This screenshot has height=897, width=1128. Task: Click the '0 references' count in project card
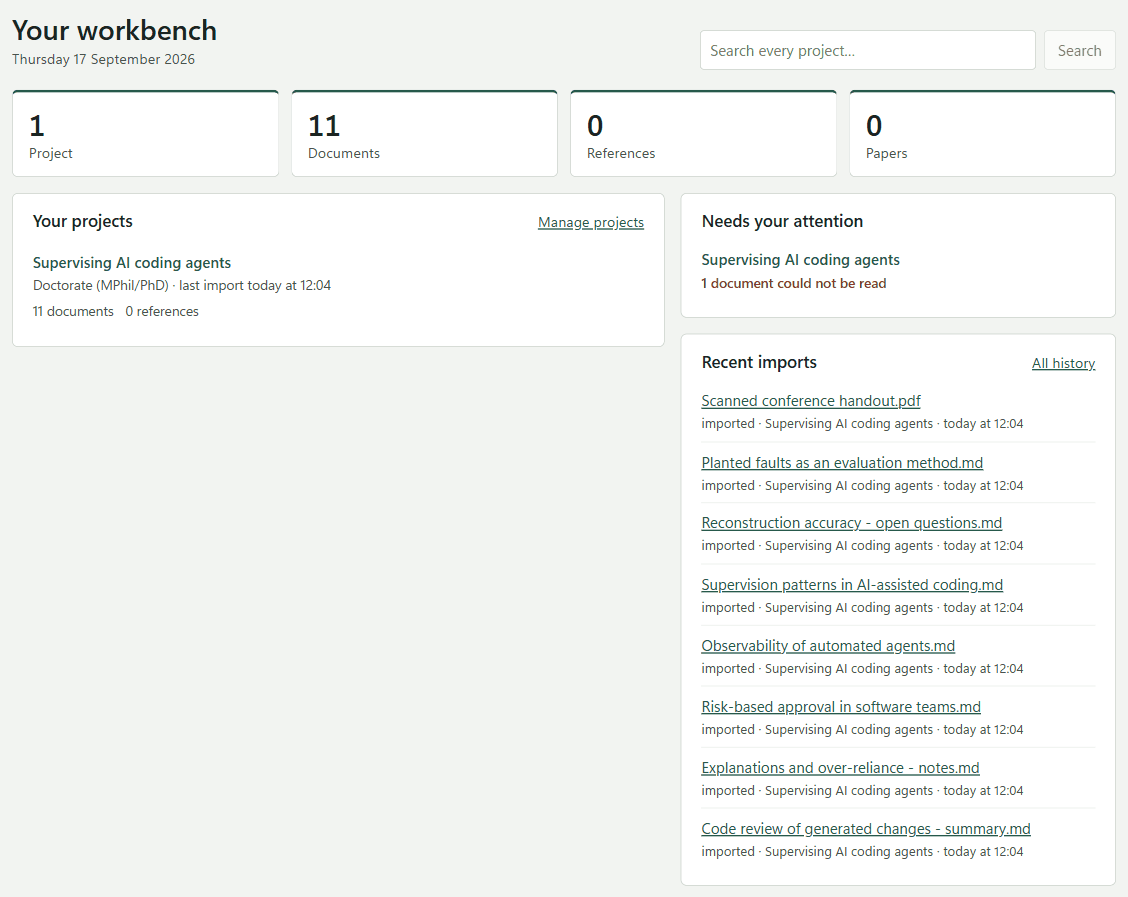162,311
